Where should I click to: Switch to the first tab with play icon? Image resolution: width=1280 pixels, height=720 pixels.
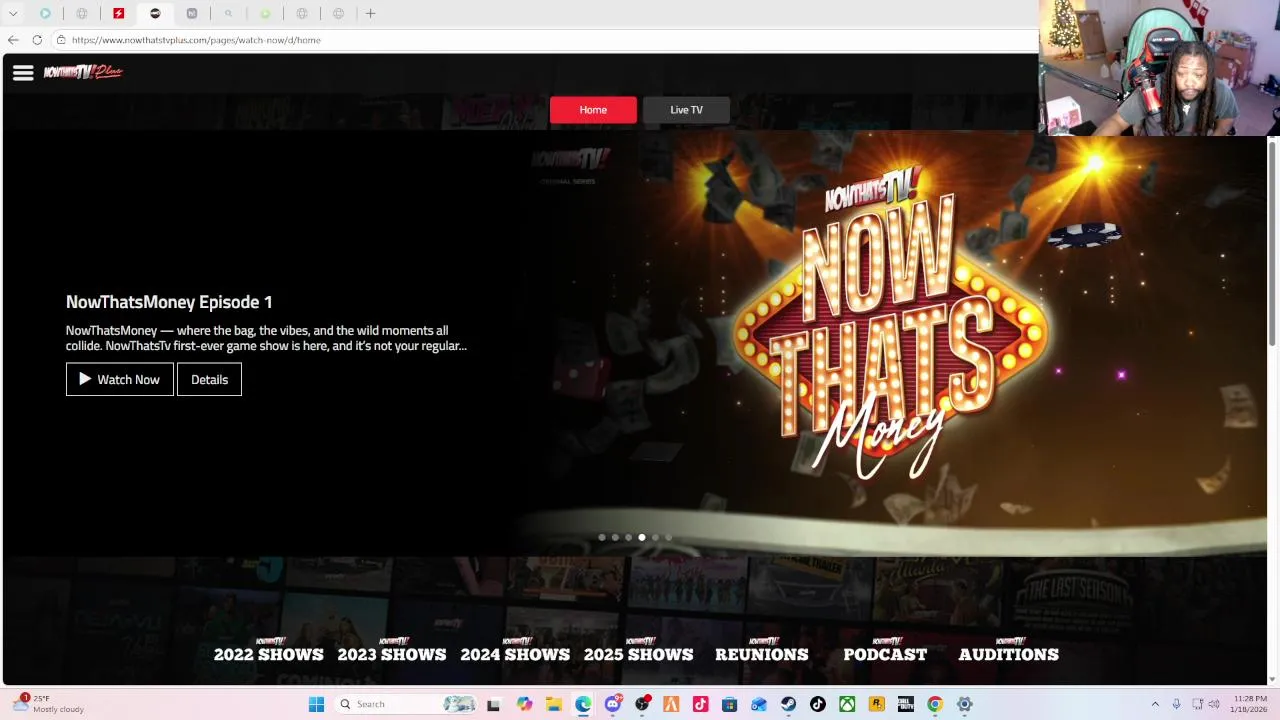[45, 13]
